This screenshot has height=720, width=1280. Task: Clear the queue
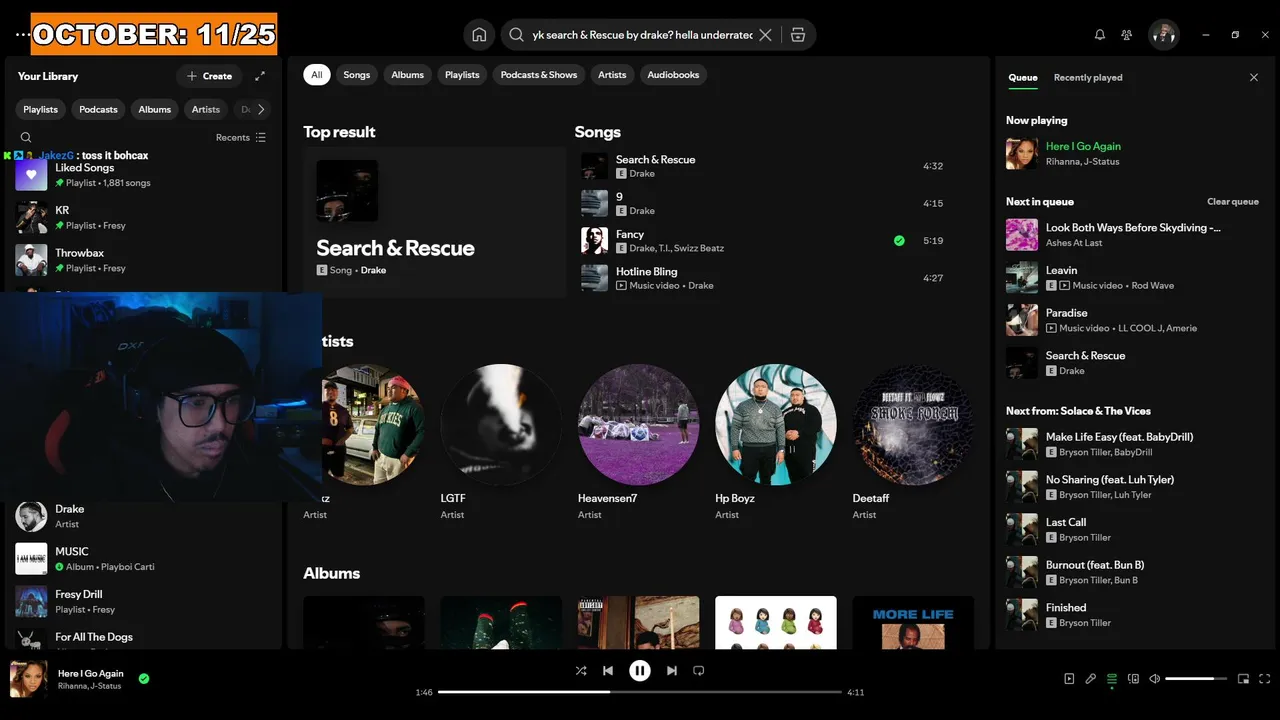(1232, 202)
